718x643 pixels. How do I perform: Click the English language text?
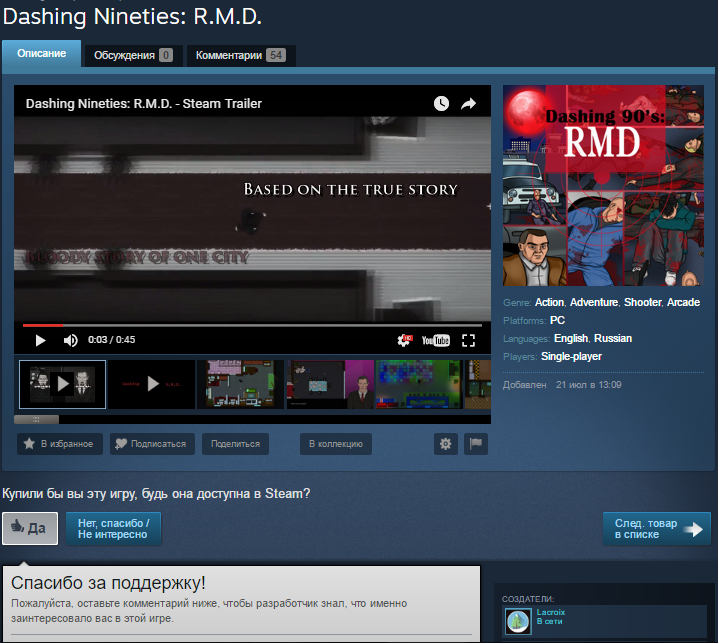(571, 338)
